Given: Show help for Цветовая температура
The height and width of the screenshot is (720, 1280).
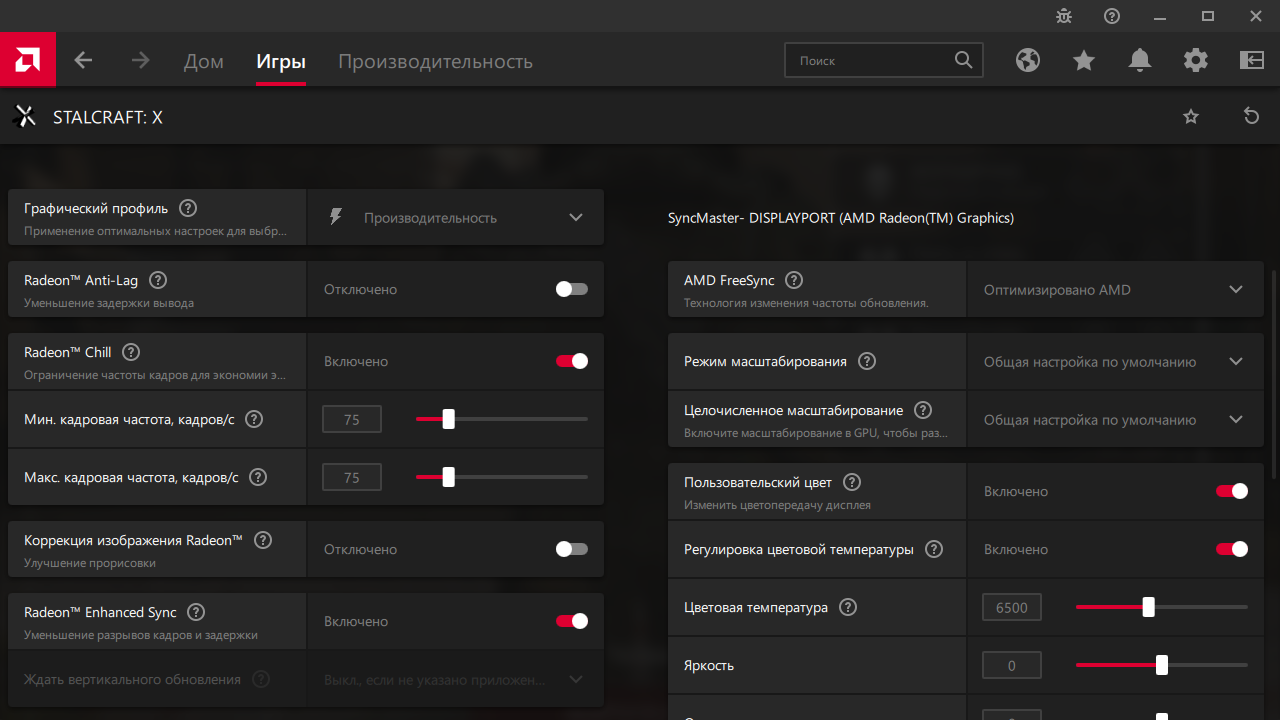Looking at the screenshot, I should coord(848,607).
